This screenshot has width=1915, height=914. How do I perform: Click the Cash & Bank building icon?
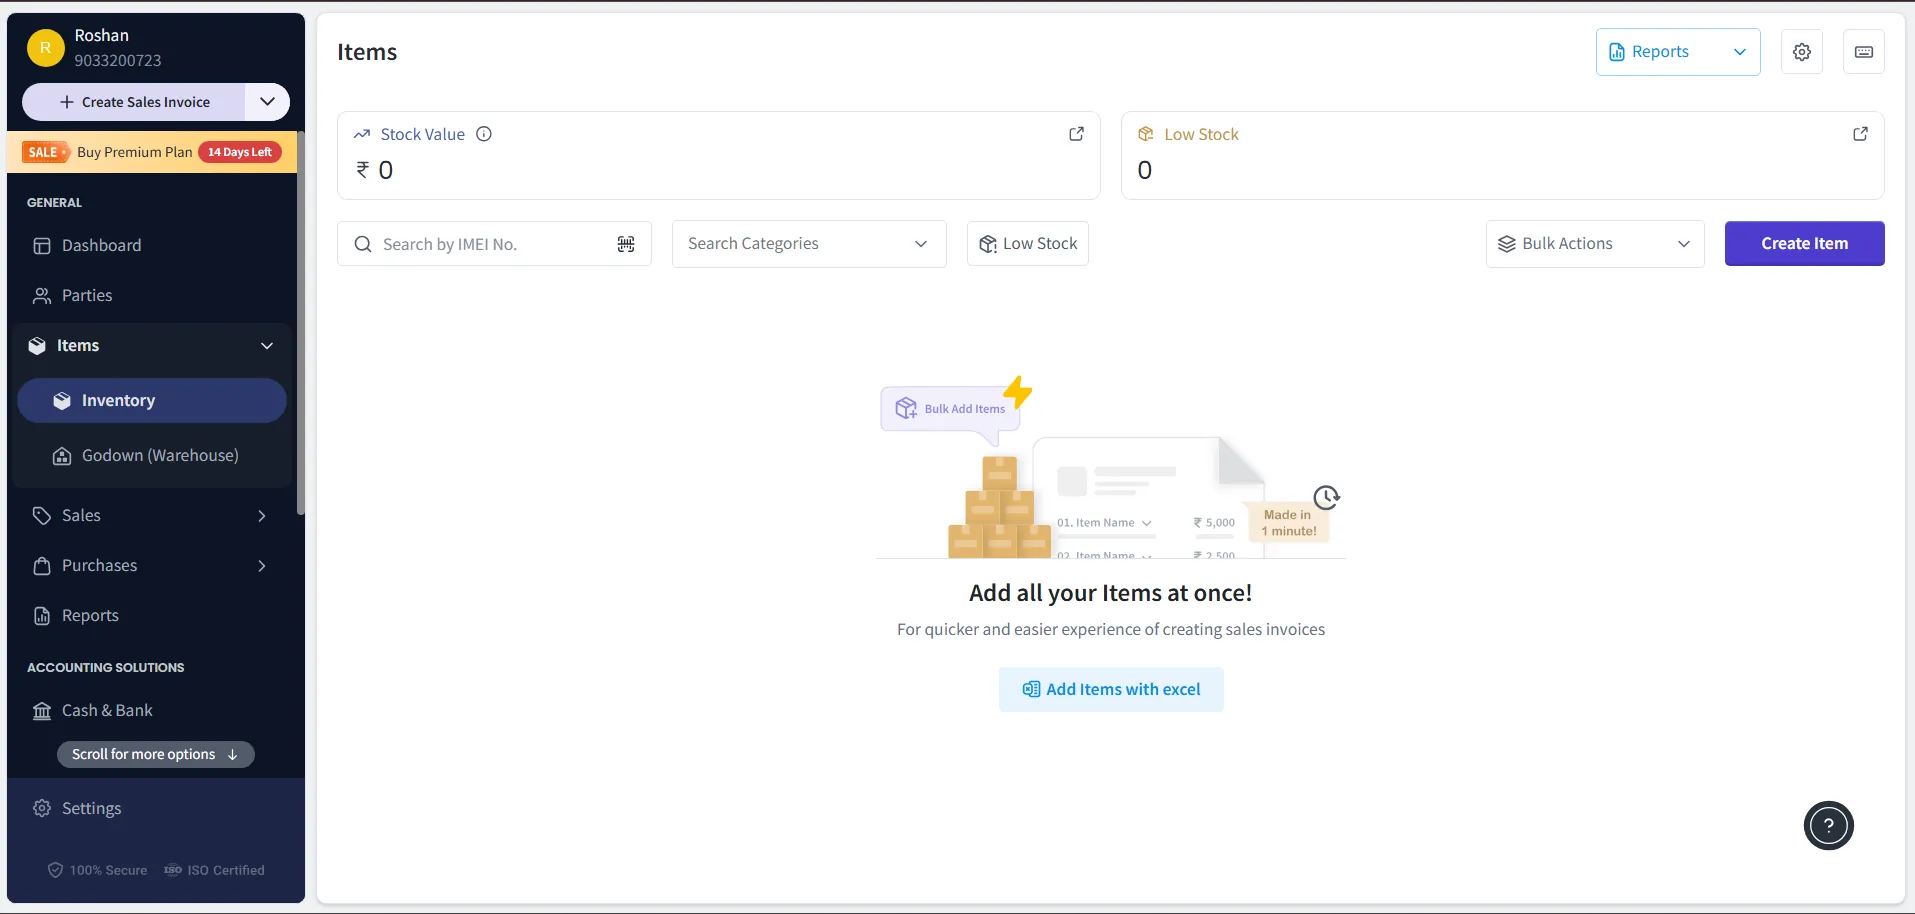coord(42,711)
